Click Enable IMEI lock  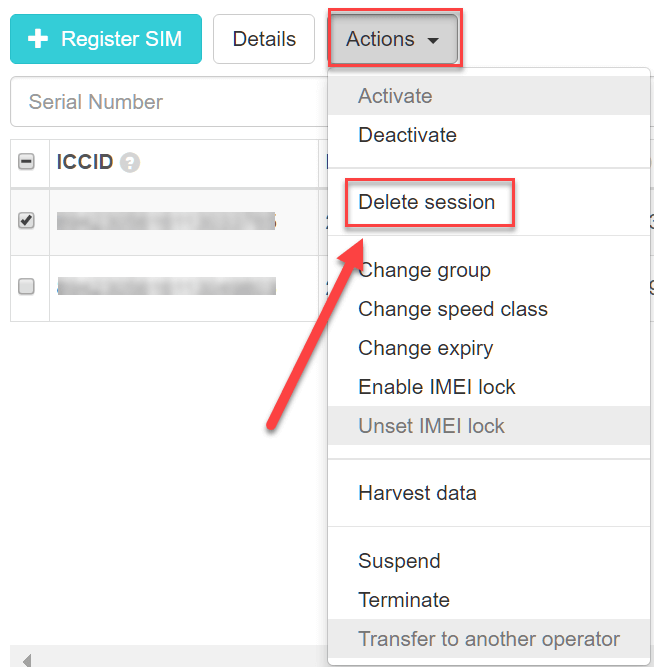[x=437, y=387]
